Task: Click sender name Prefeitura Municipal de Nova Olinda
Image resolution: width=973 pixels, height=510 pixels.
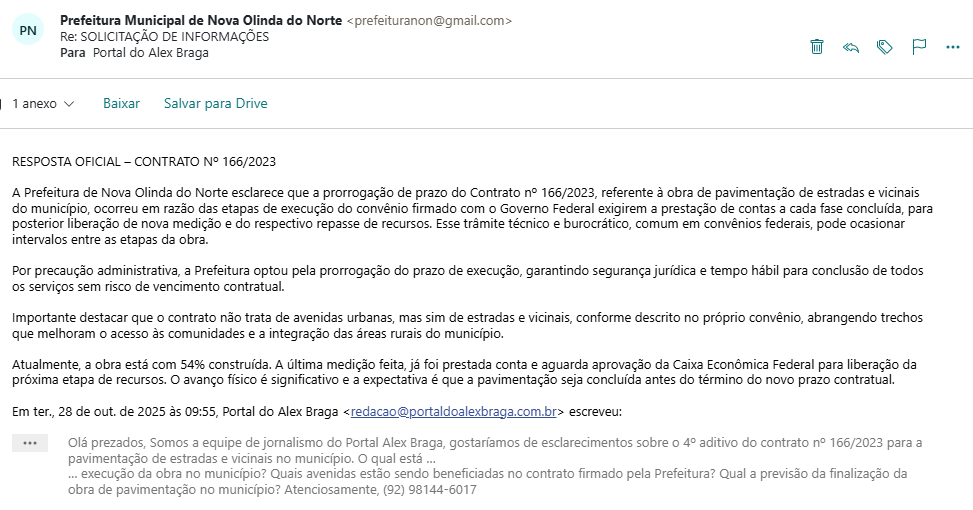Action: point(201,20)
